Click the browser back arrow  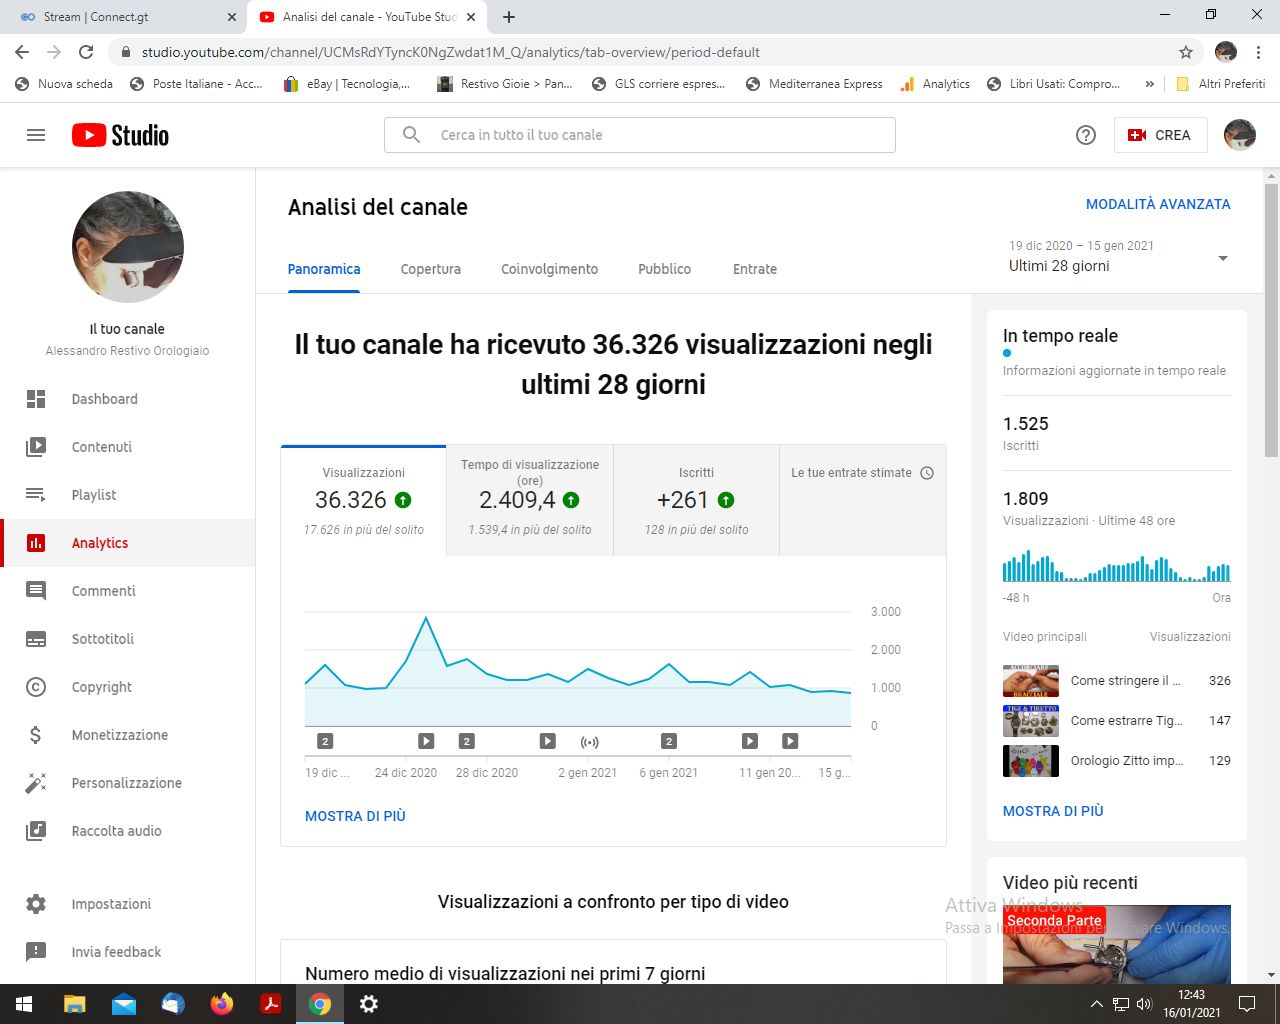[22, 52]
